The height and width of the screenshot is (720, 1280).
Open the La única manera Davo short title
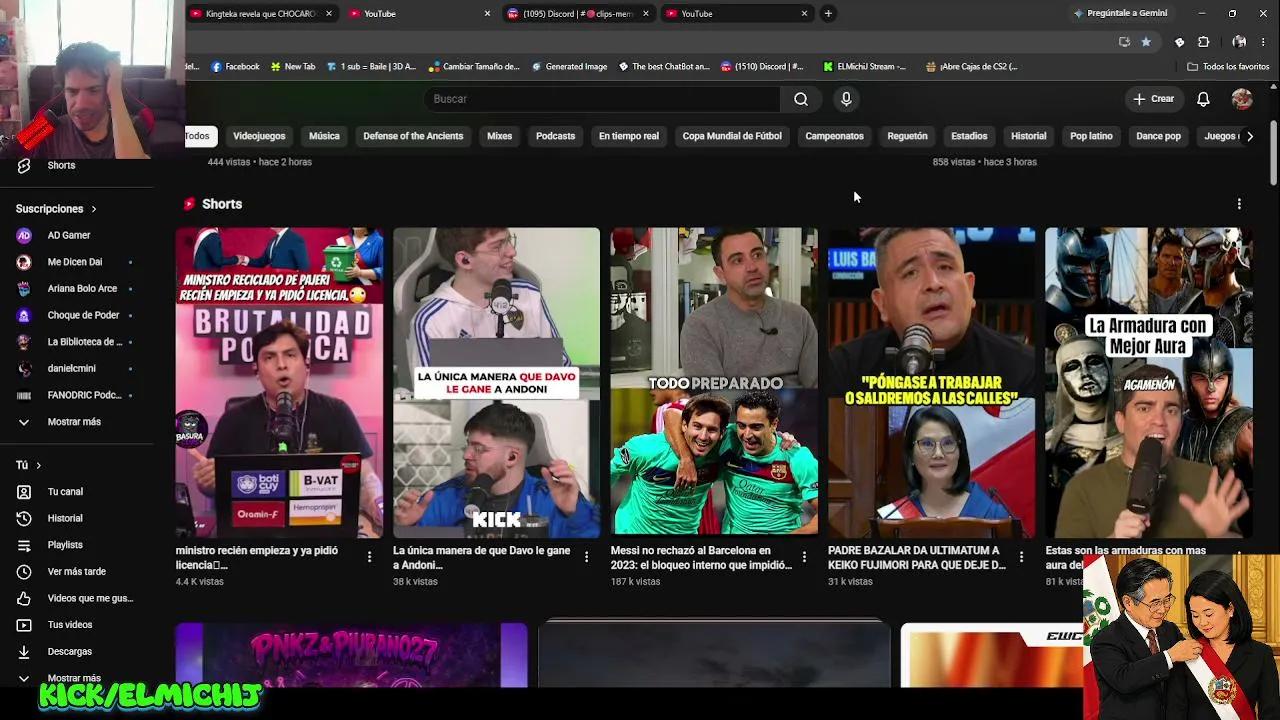pyautogui.click(x=481, y=557)
